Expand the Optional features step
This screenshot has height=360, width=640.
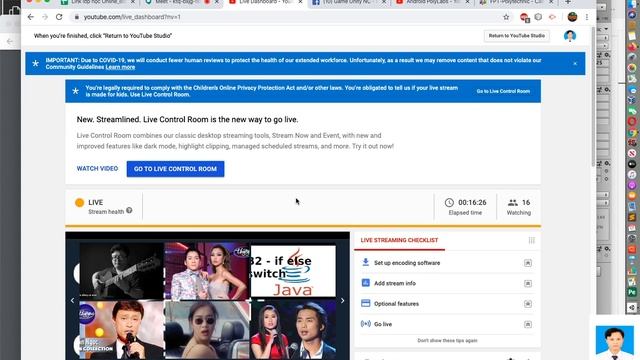pyautogui.click(x=528, y=304)
